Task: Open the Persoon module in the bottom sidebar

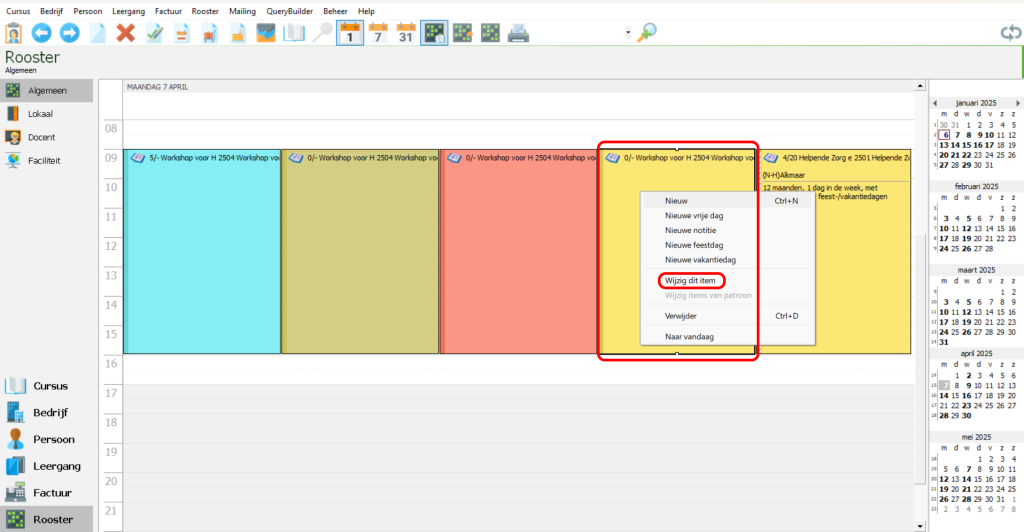Action: (x=46, y=439)
